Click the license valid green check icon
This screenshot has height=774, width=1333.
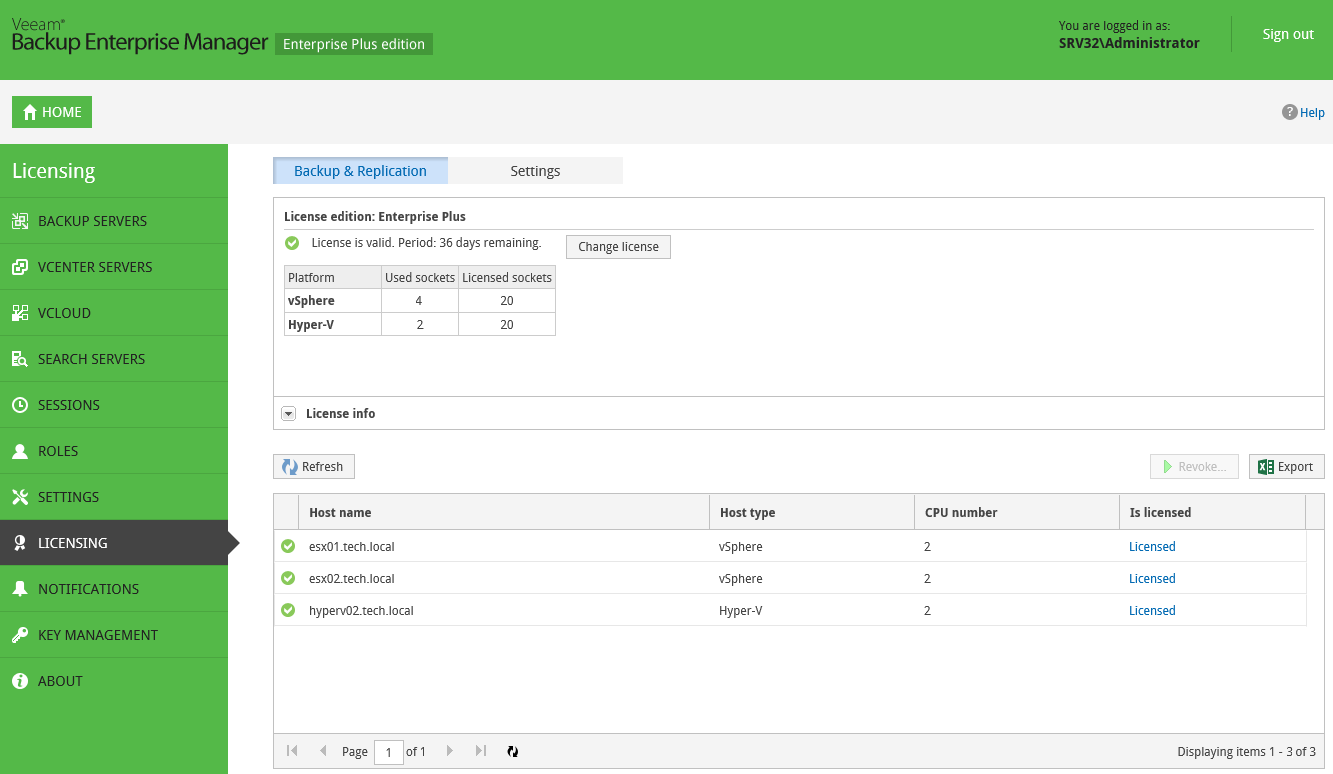tap(292, 243)
